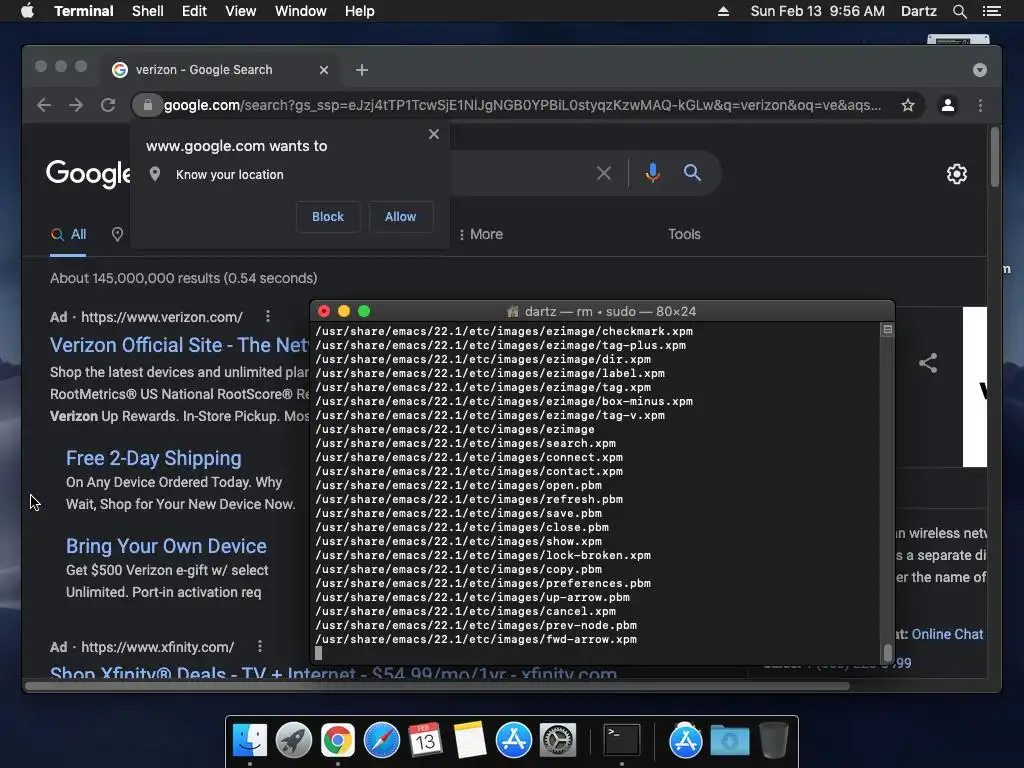1024x768 pixels.
Task: Open Spotlight search in menu bar
Action: point(959,11)
